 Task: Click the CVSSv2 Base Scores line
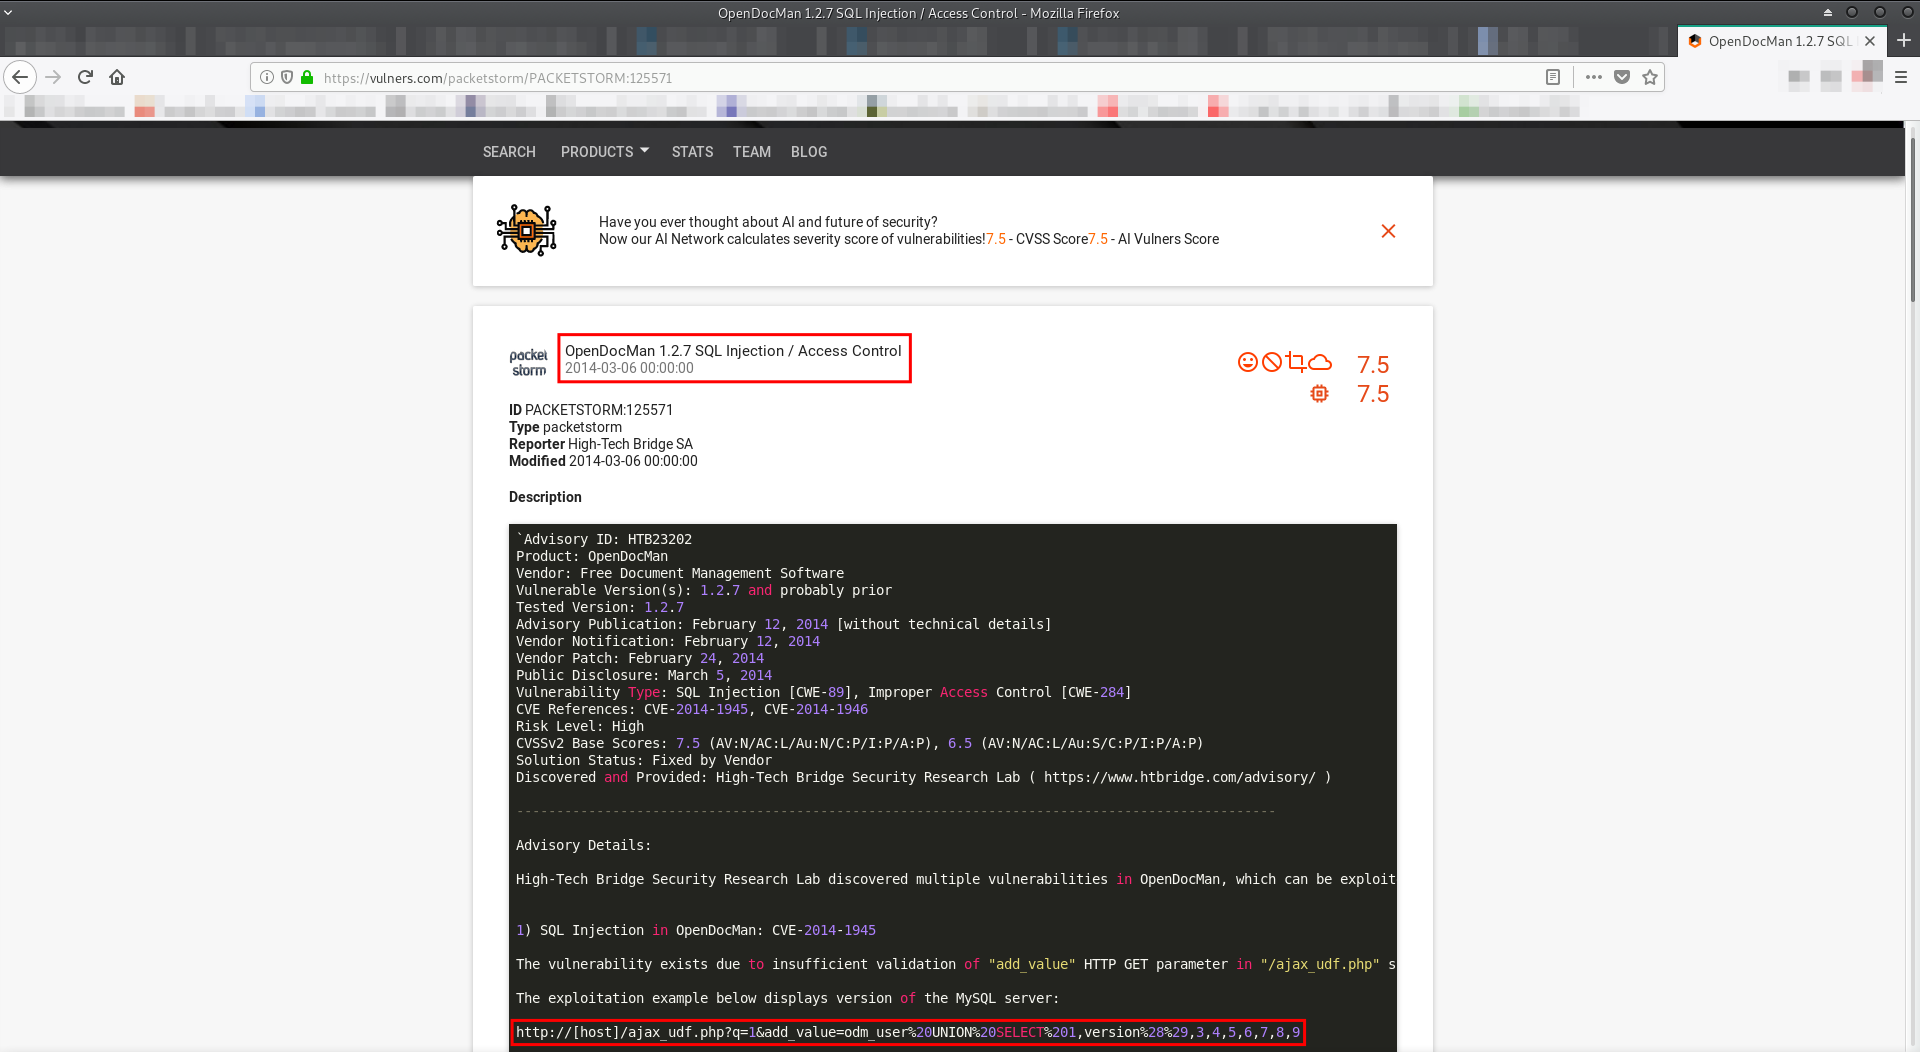click(860, 743)
